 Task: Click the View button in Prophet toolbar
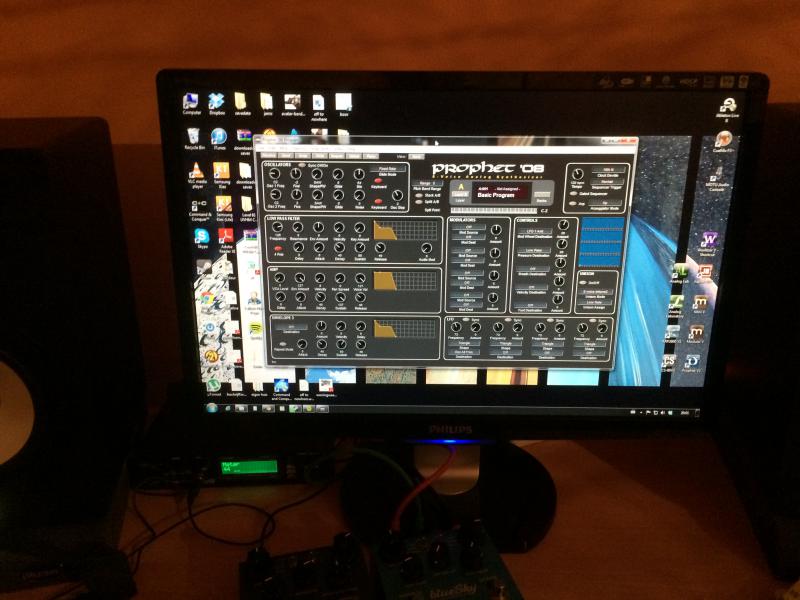click(416, 157)
